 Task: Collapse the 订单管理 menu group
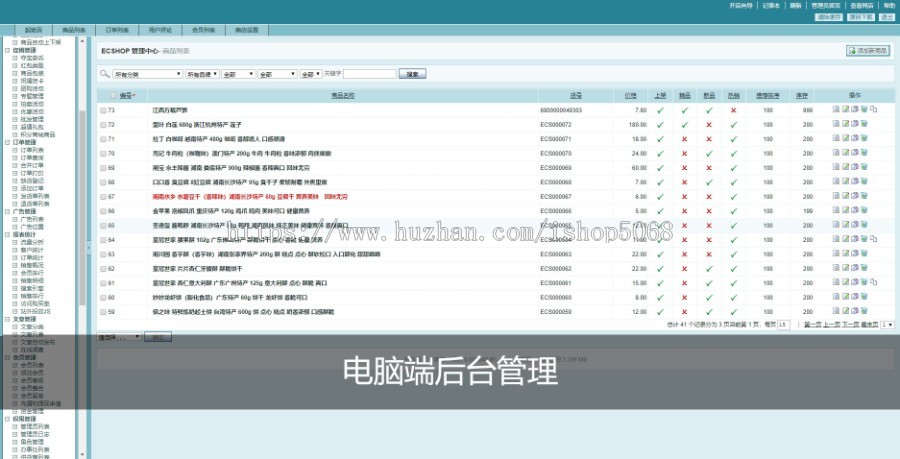click(x=7, y=142)
